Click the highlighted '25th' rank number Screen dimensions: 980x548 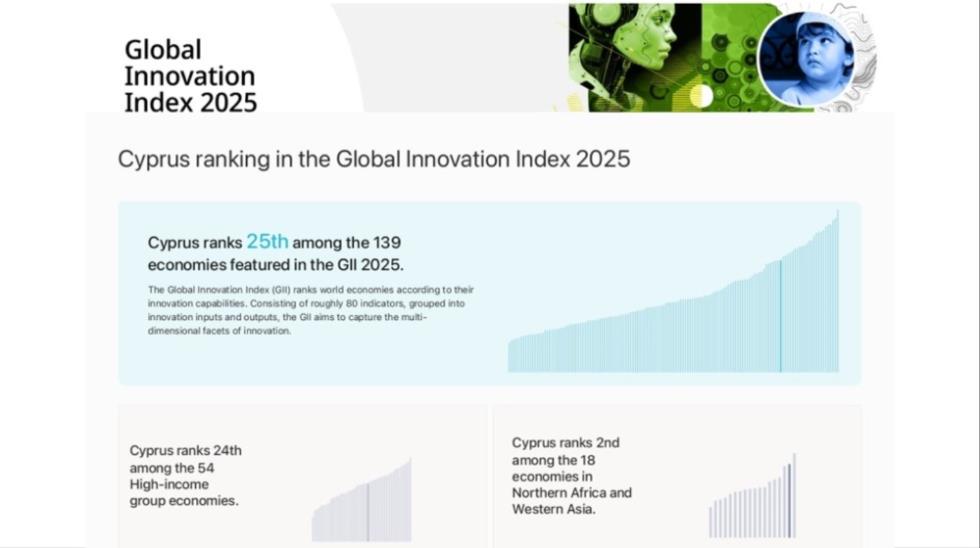point(268,241)
